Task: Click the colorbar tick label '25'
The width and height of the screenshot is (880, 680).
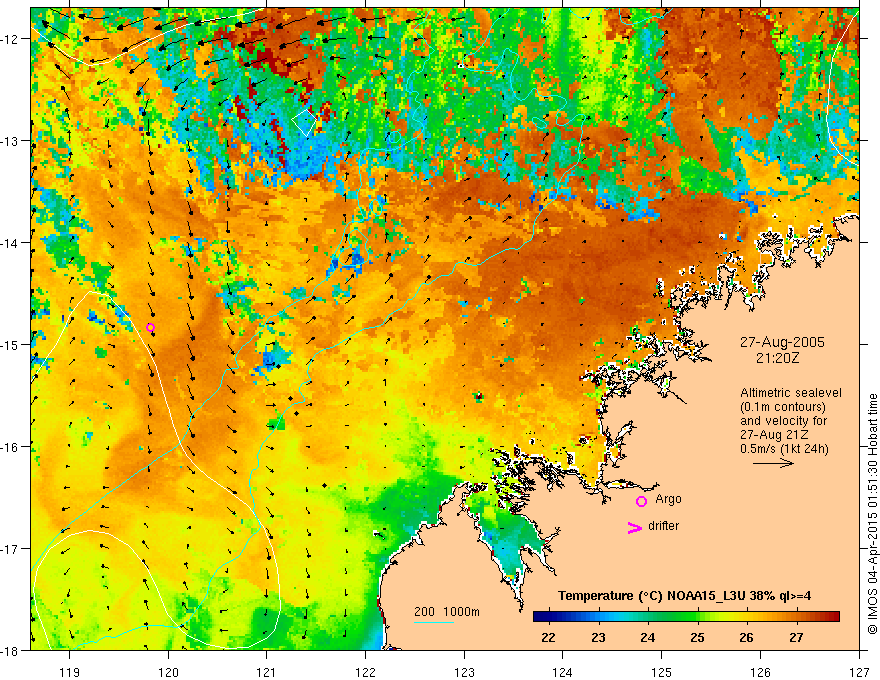Action: pos(697,637)
